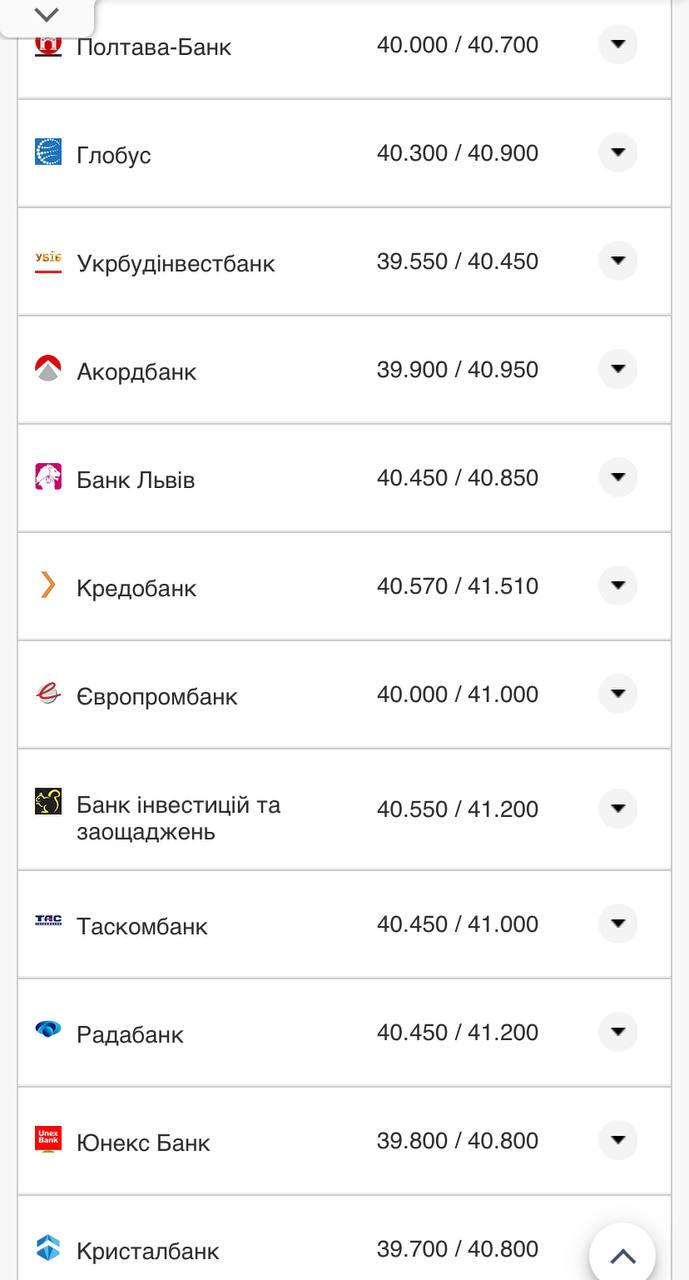
Task: Click the Акордбанк red logo icon
Action: point(48,369)
